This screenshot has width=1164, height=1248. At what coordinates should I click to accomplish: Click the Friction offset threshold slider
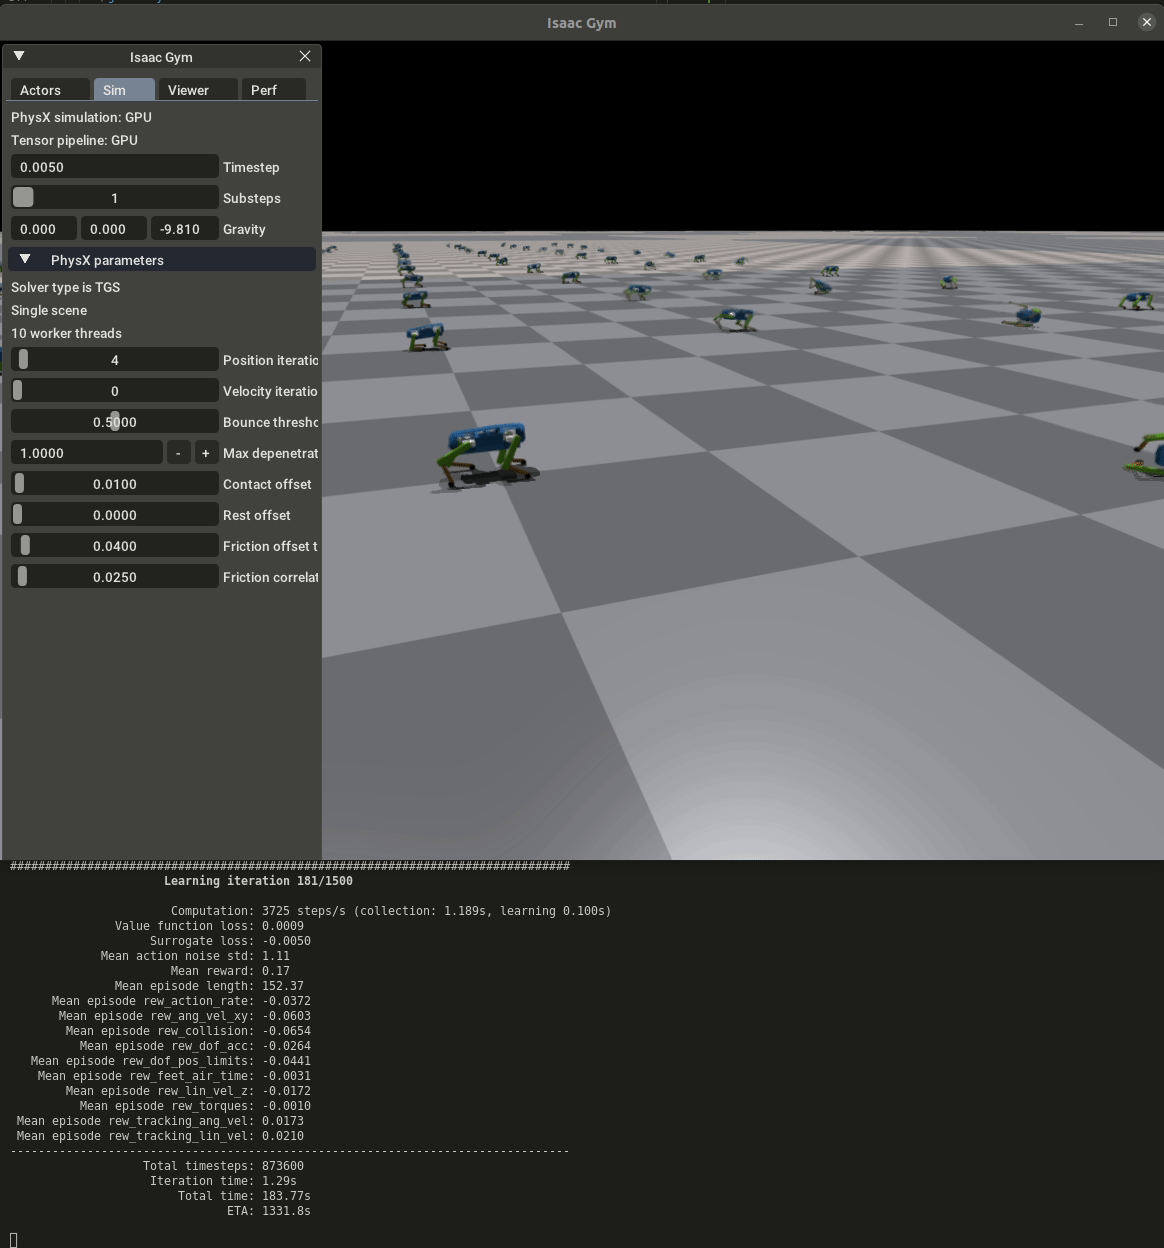[114, 546]
